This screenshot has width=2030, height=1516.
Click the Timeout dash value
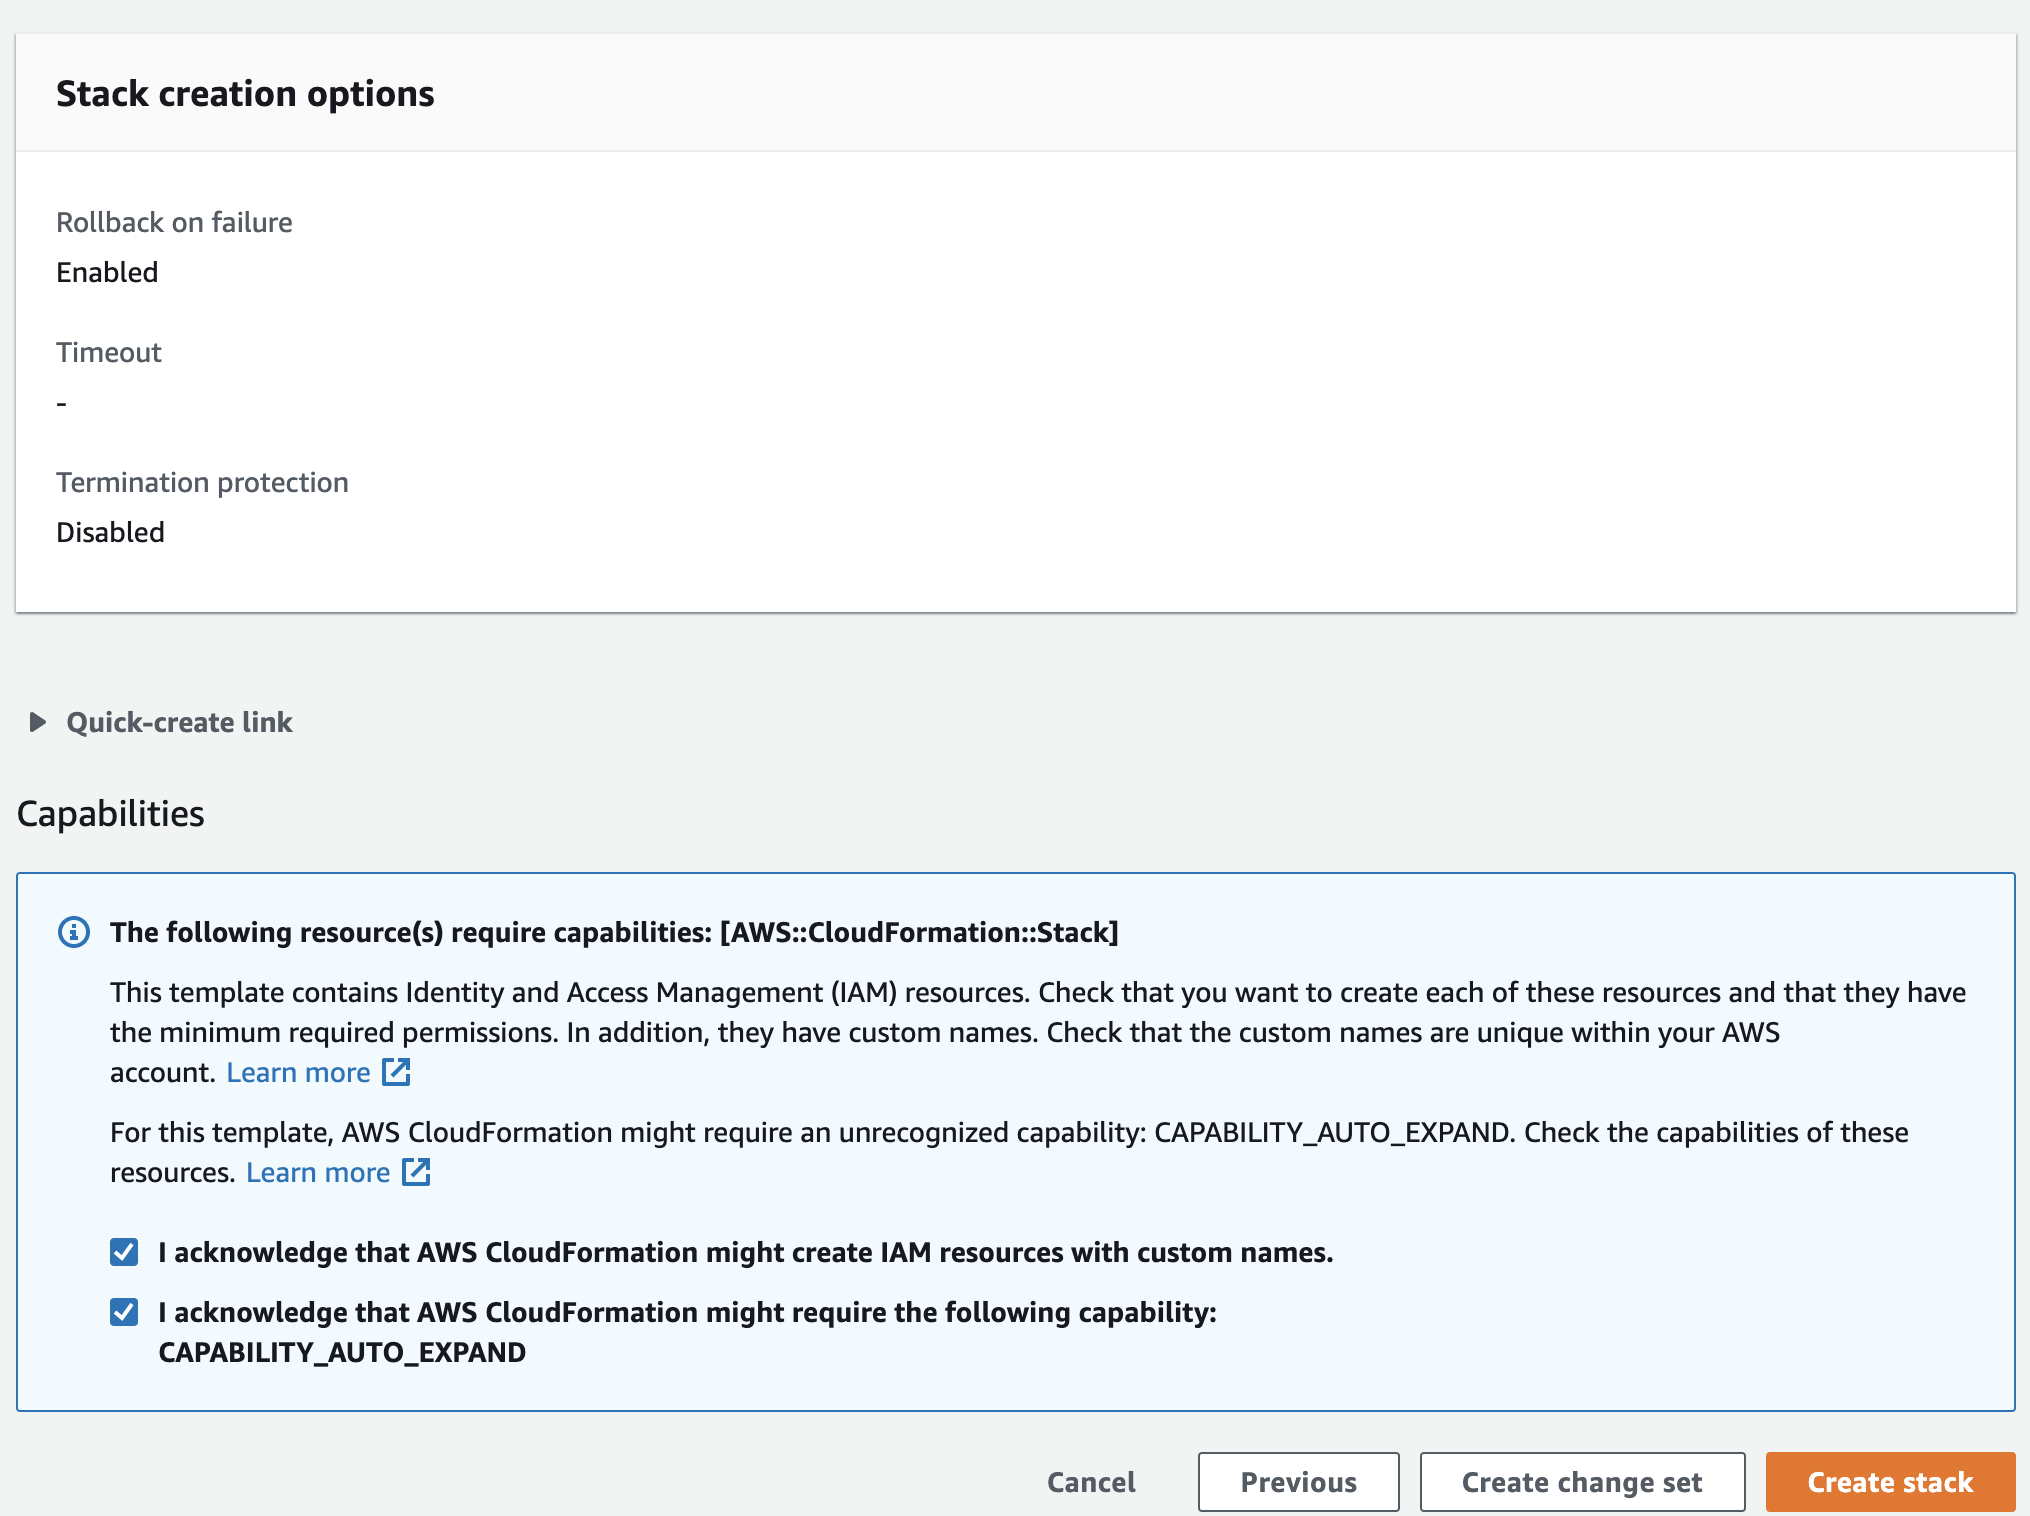[61, 404]
